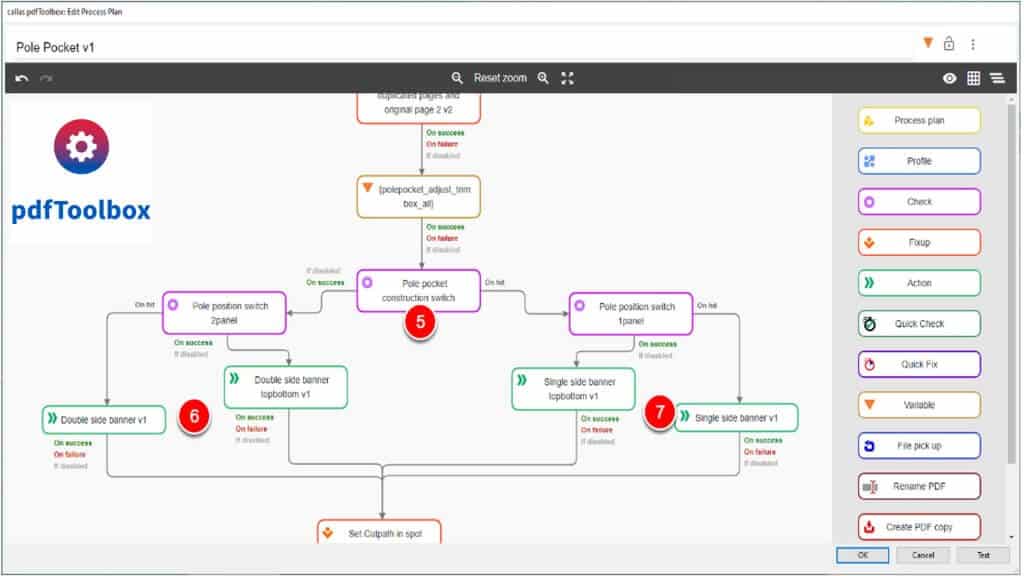The width and height of the screenshot is (1024, 576).
Task: Click the fixup icon on Set Cutpath in spot
Action: point(328,533)
